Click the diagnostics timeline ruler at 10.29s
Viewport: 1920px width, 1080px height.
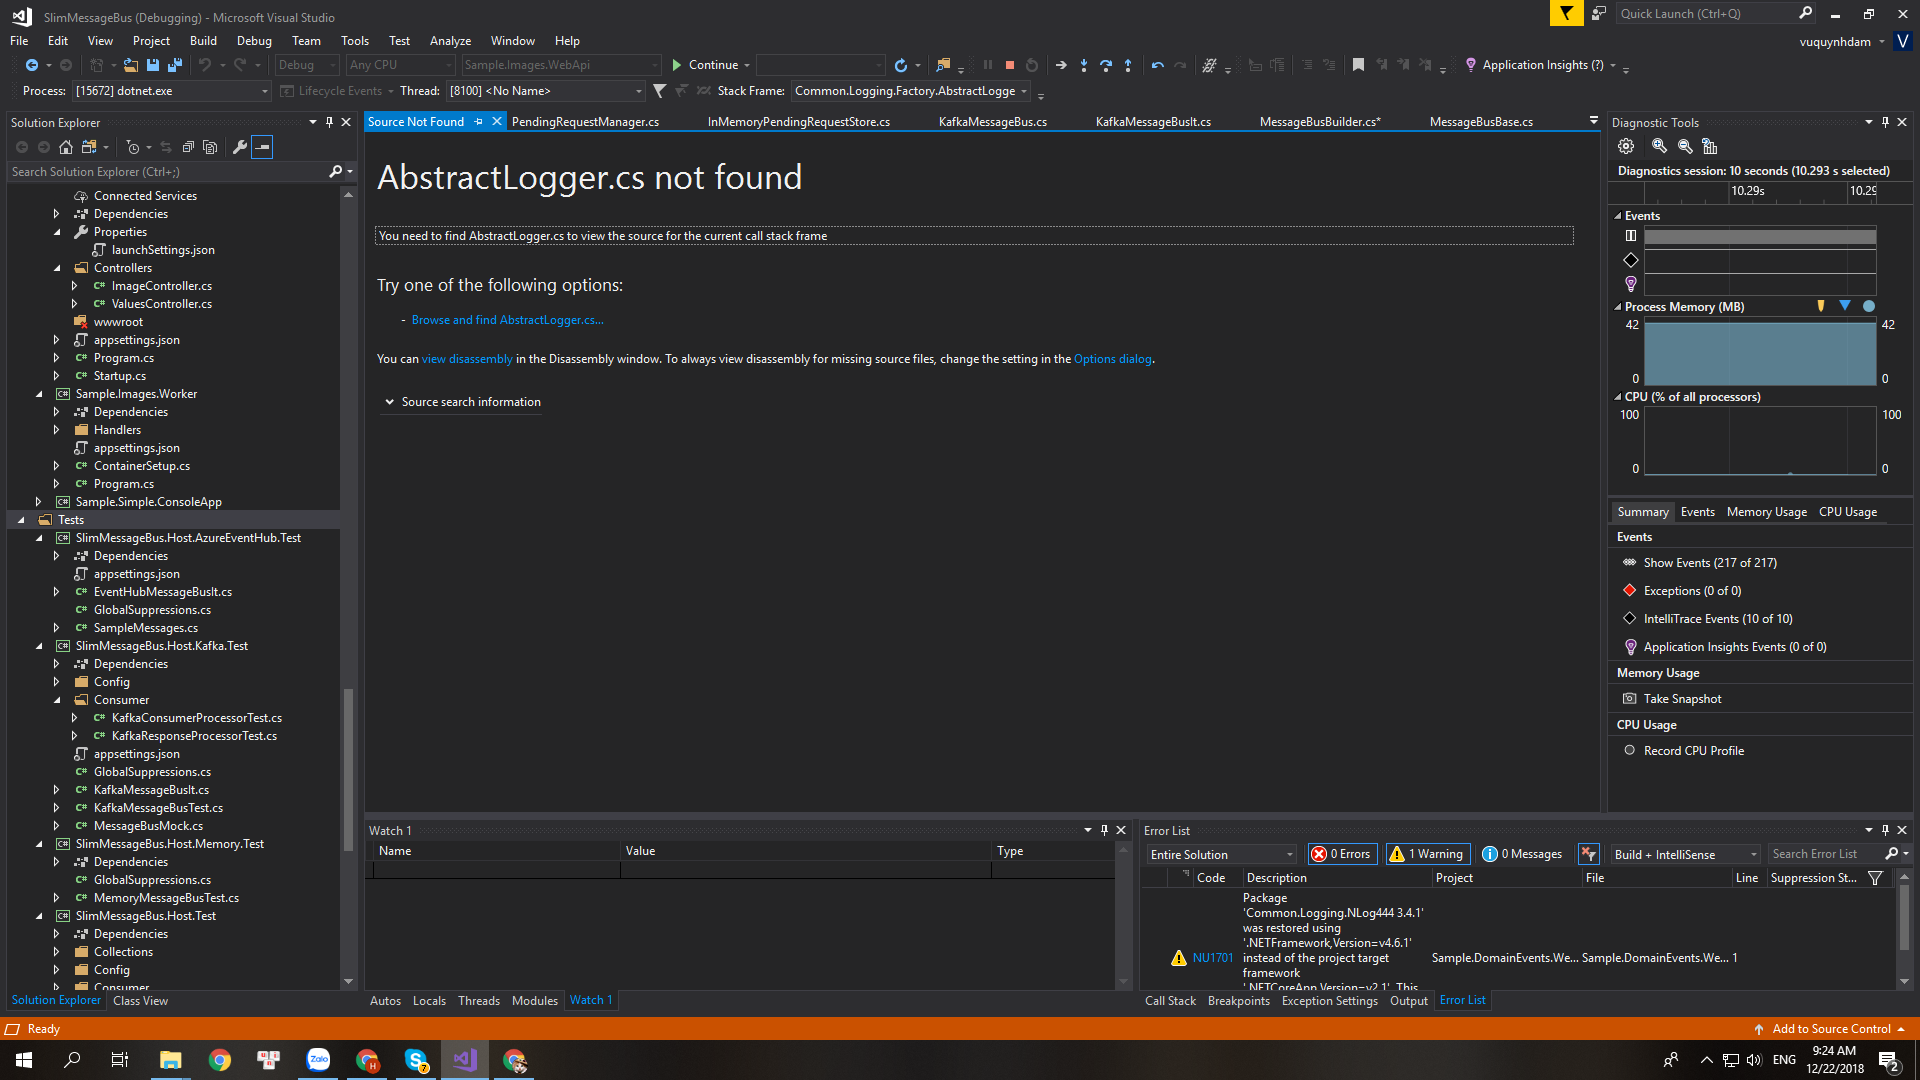click(x=1748, y=191)
